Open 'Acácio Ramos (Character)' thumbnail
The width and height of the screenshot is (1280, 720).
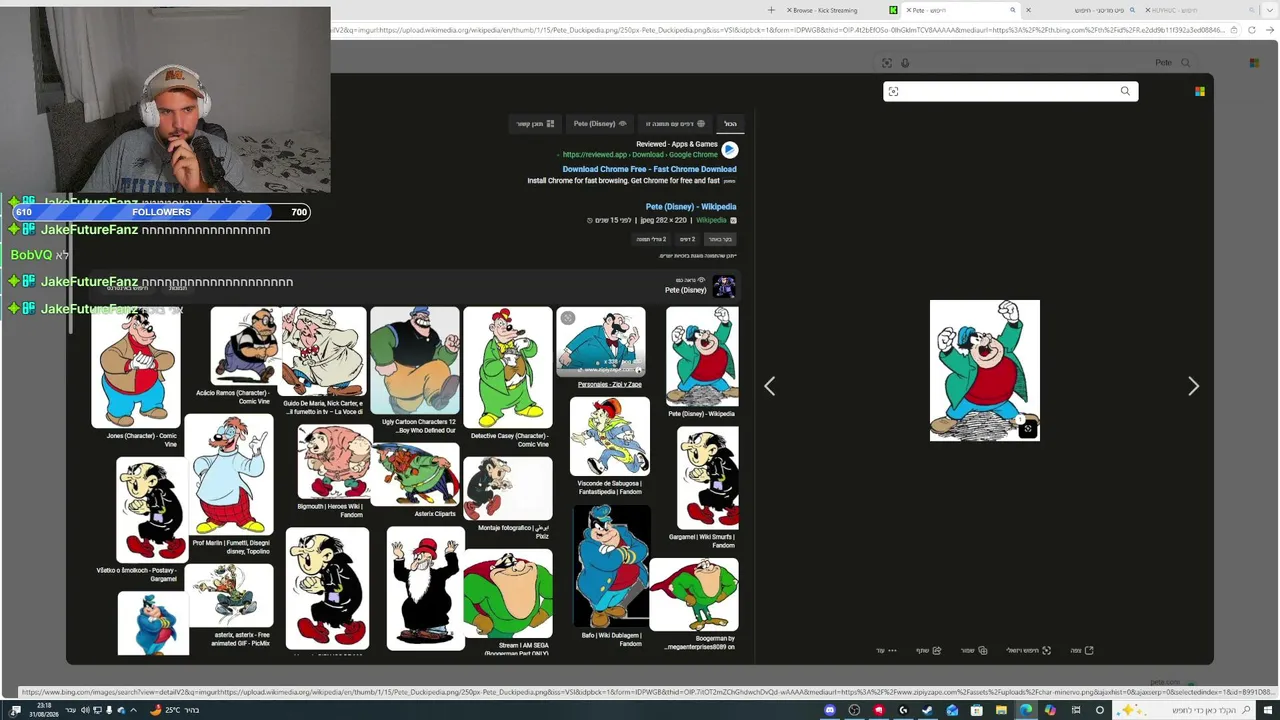click(x=246, y=346)
